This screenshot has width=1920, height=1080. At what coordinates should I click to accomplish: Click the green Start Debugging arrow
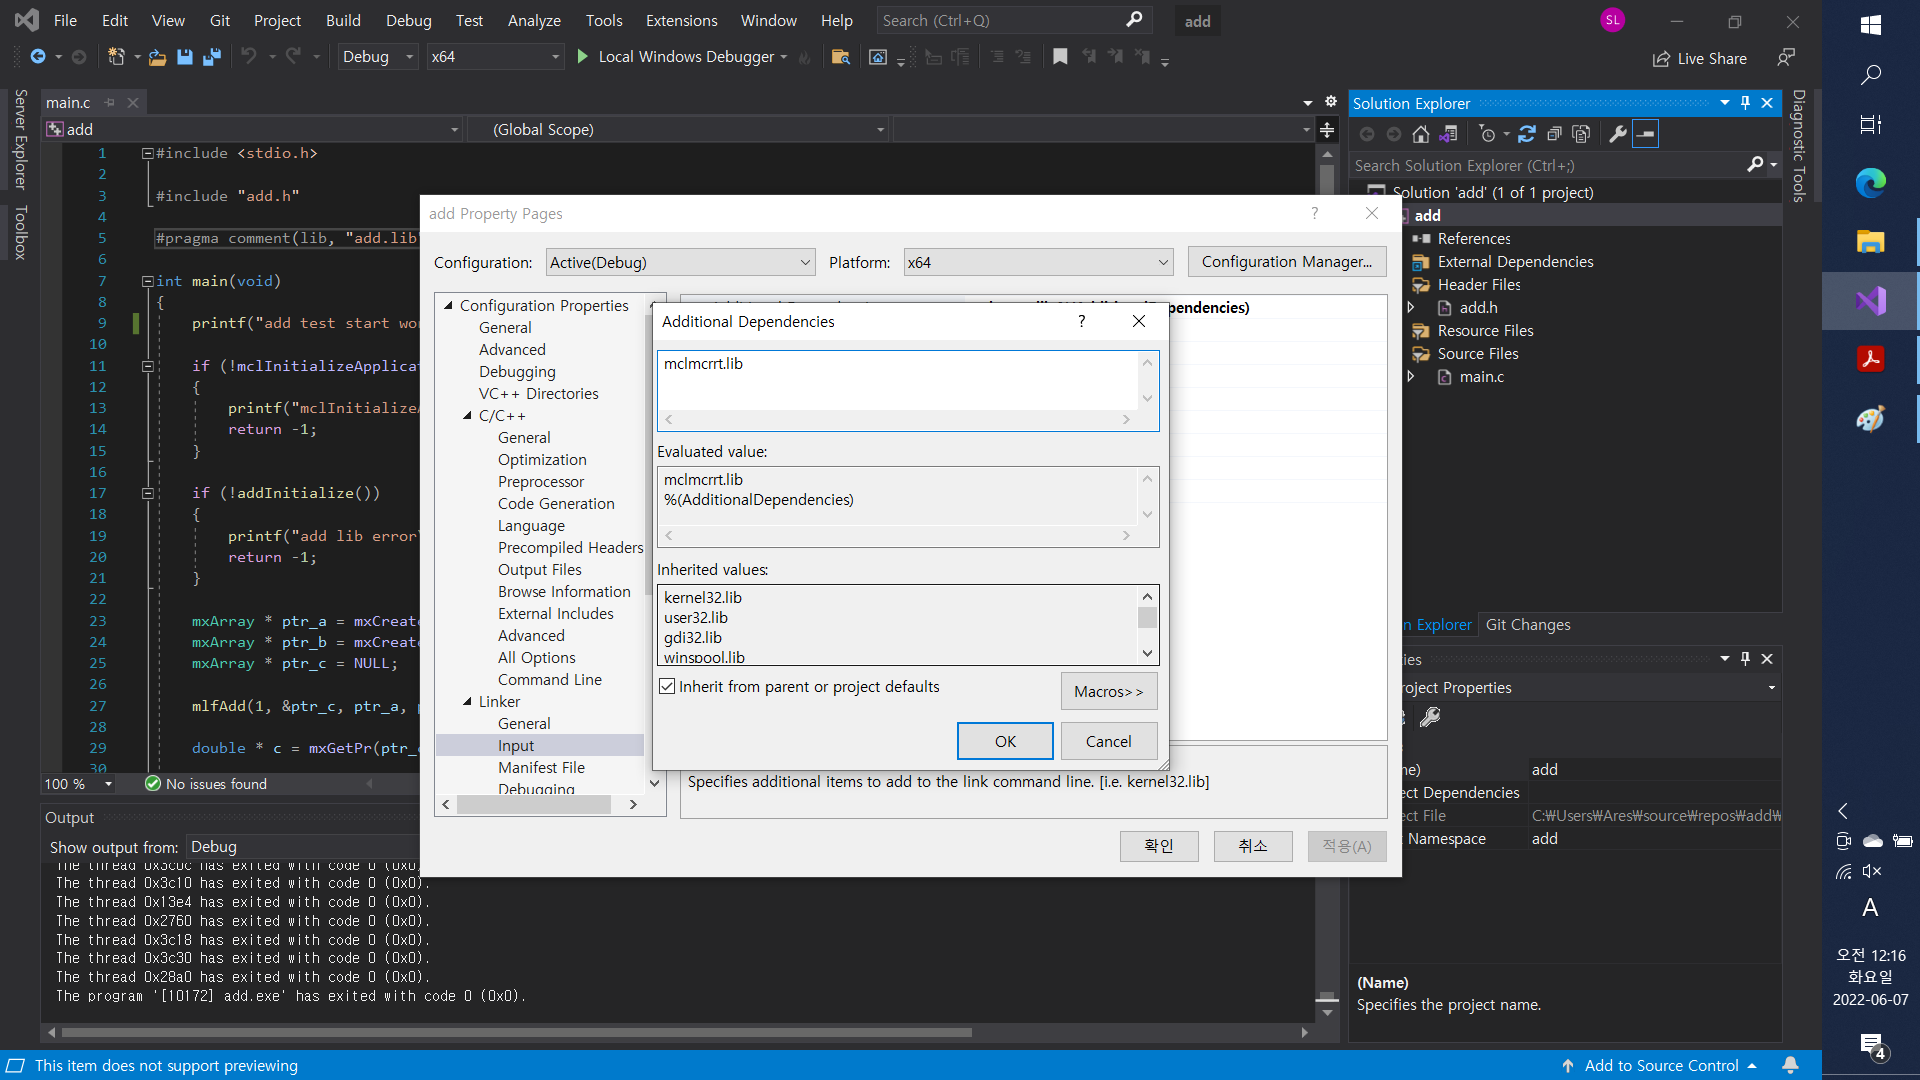583,57
